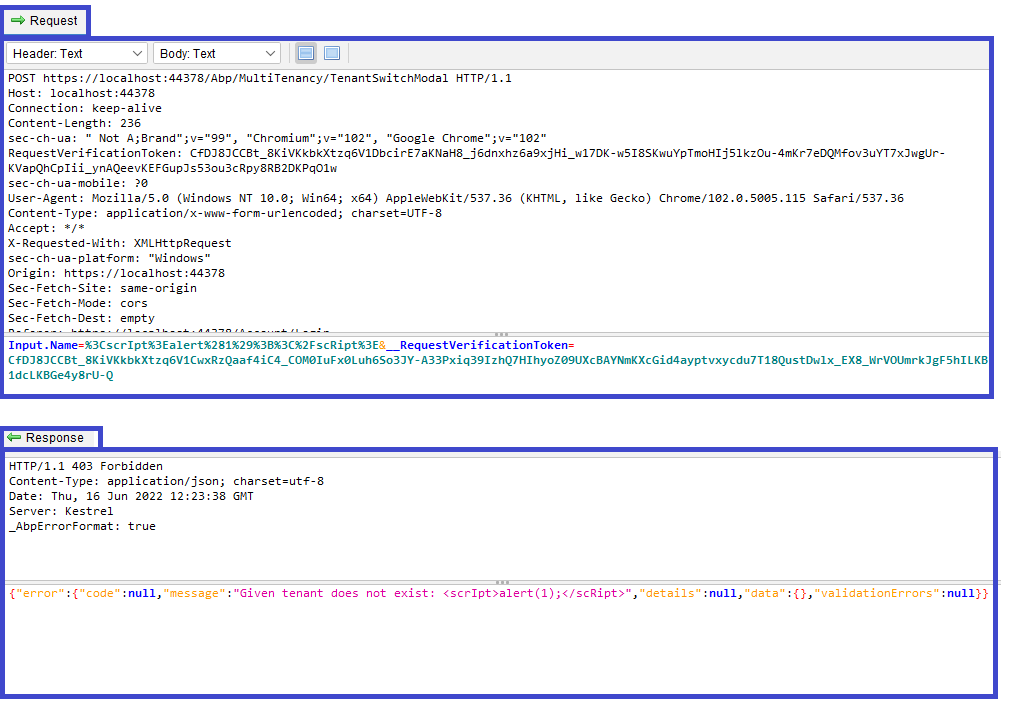Viewport: 1012px width, 714px height.
Task: Click the 'Content-Length: 236' header
Action: click(x=74, y=123)
